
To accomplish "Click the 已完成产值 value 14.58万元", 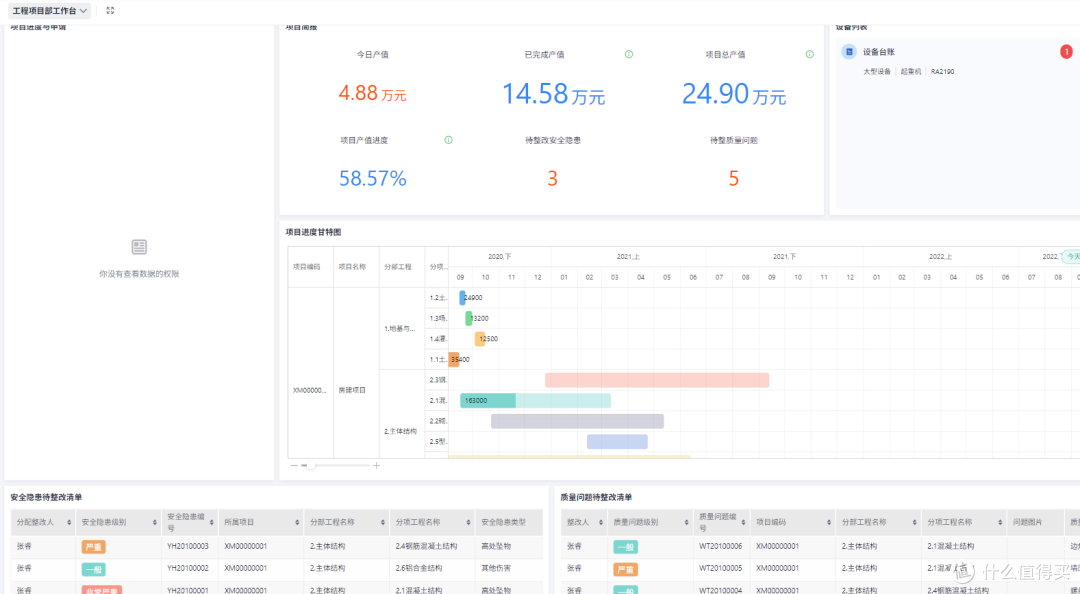I will click(x=553, y=94).
